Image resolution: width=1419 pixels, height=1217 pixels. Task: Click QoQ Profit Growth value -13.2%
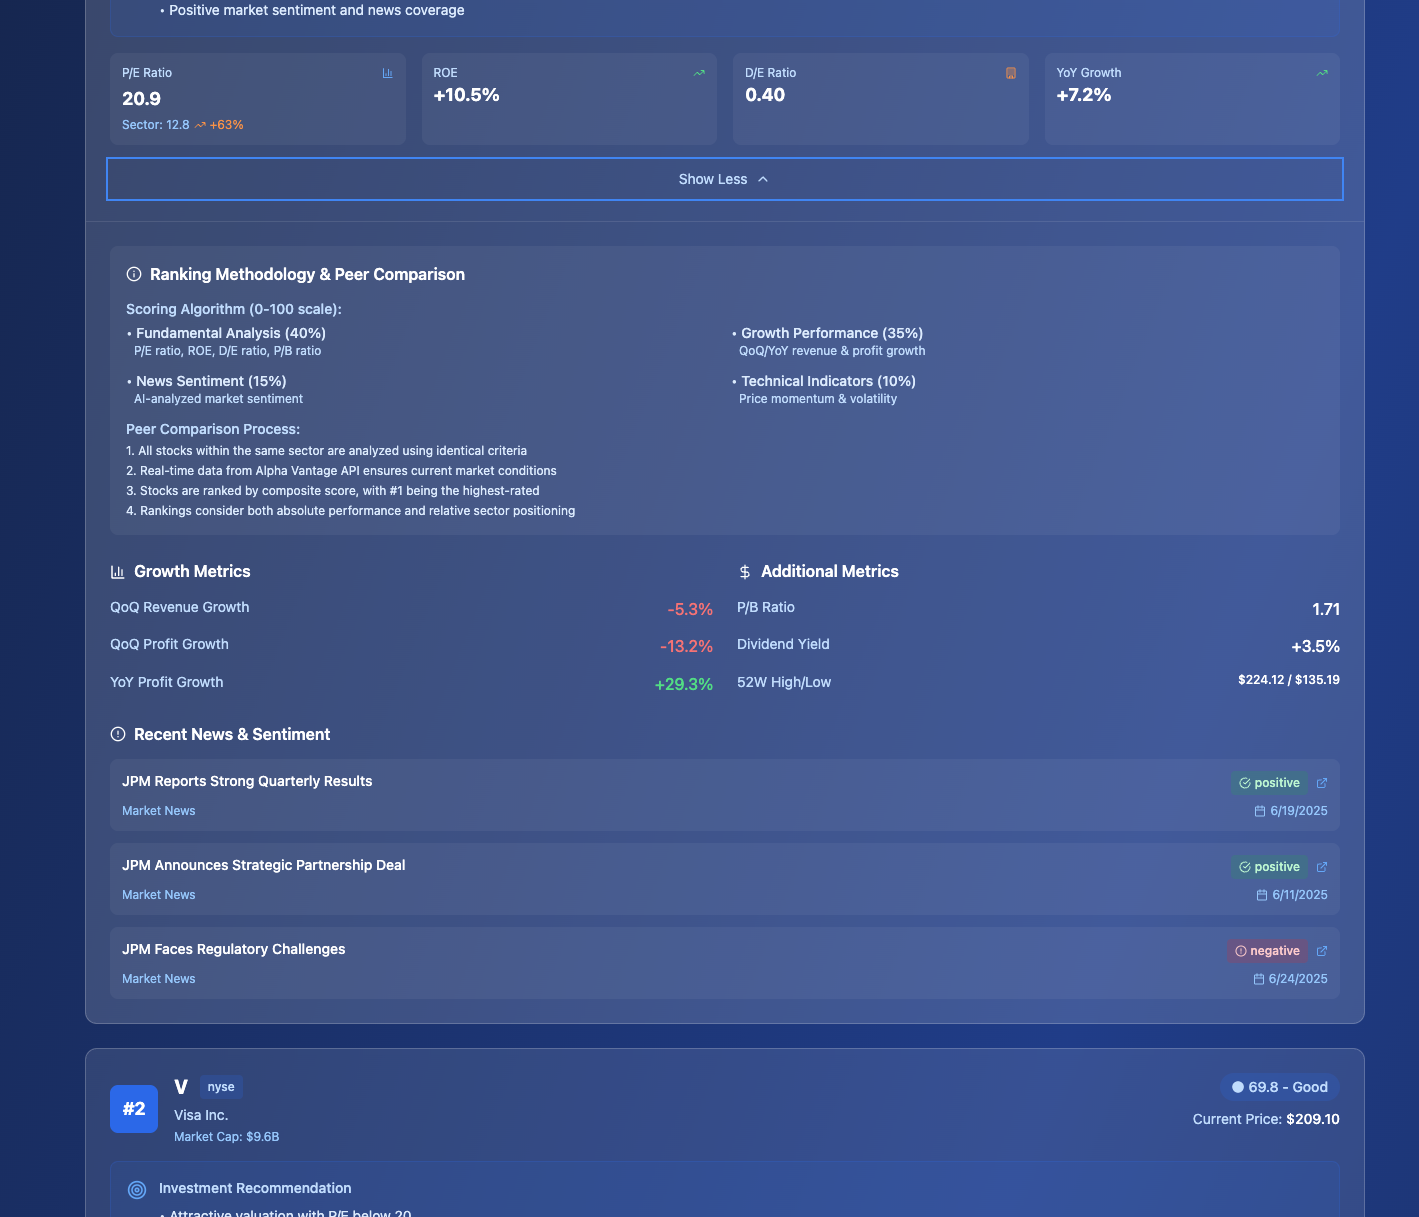click(x=686, y=646)
